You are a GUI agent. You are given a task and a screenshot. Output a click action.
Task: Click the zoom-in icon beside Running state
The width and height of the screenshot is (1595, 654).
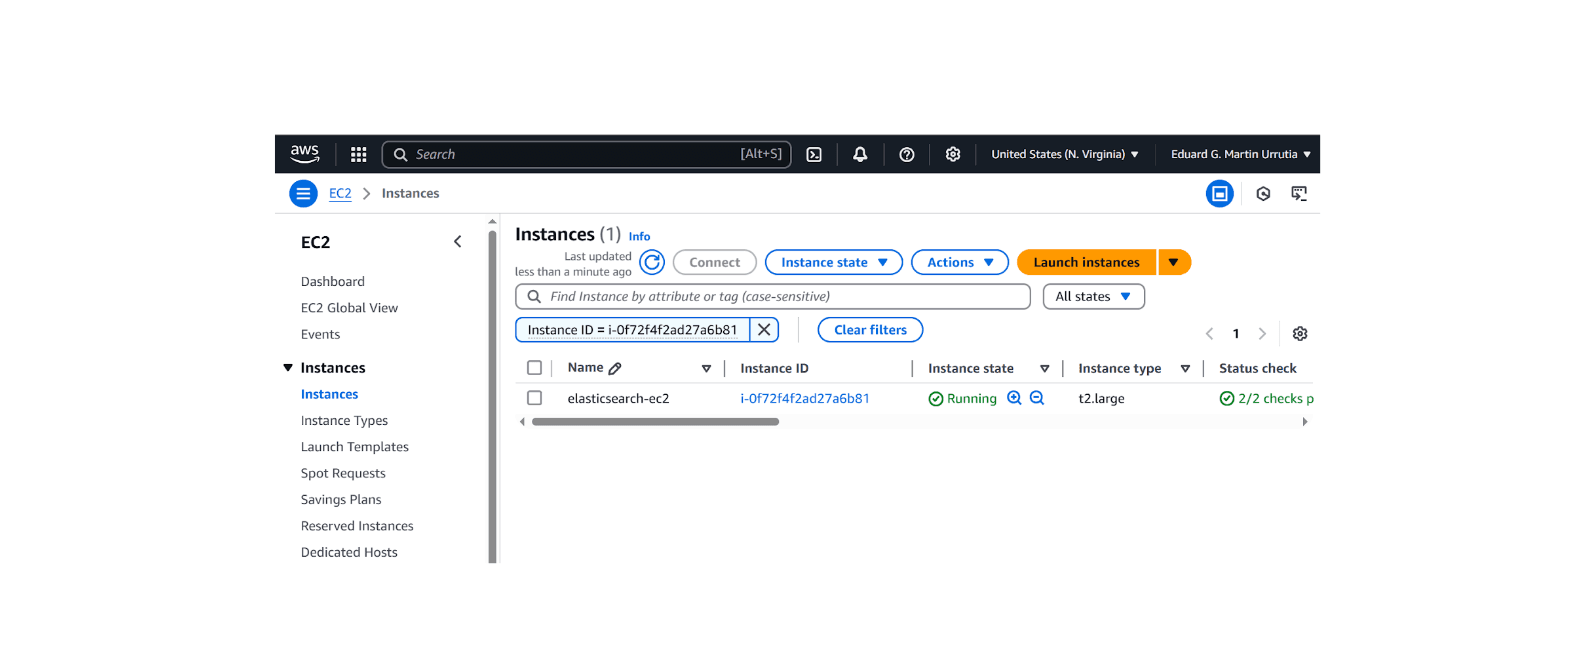[x=1014, y=398]
